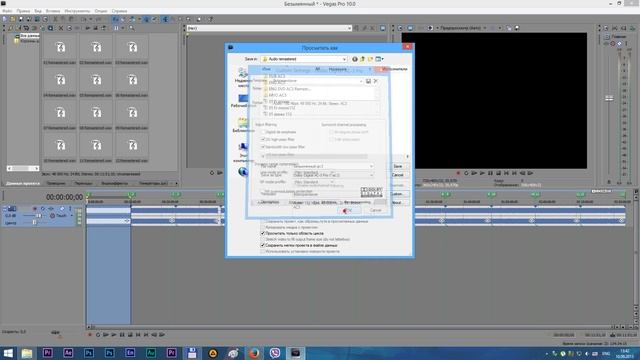Click the What's This help icon

(x=211, y=19)
